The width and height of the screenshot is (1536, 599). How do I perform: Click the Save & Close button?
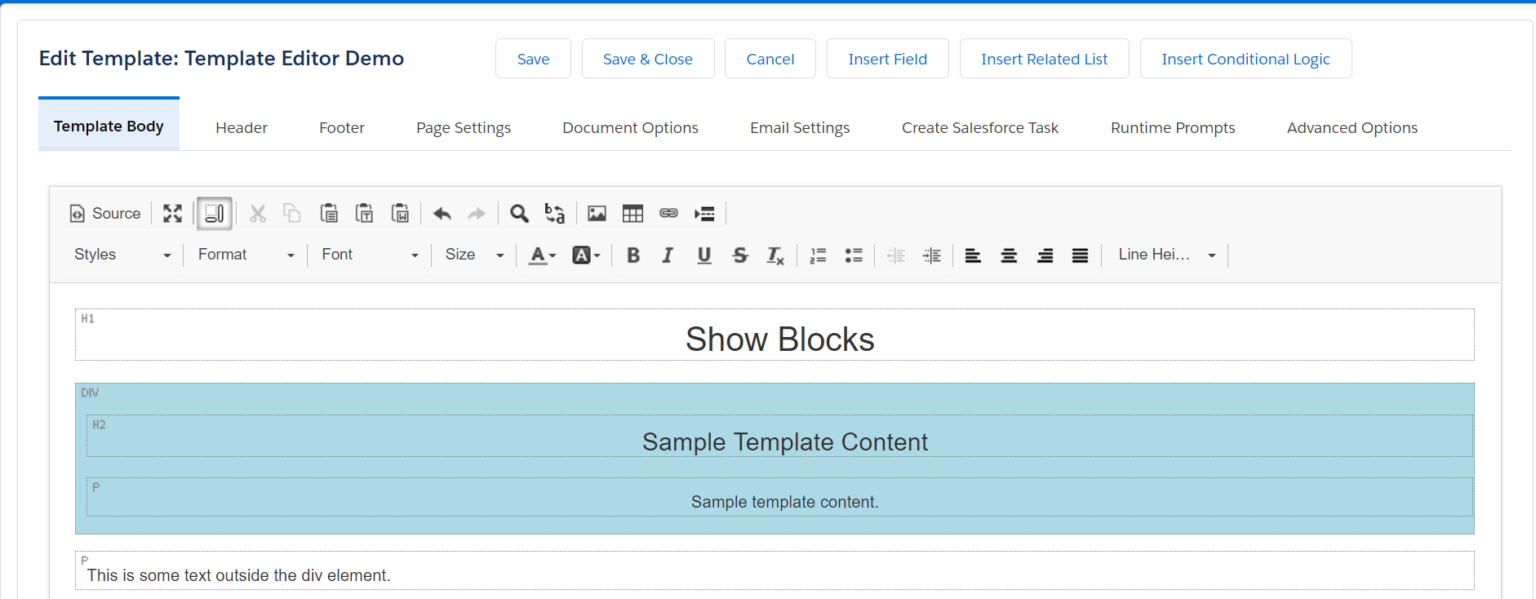pos(647,58)
